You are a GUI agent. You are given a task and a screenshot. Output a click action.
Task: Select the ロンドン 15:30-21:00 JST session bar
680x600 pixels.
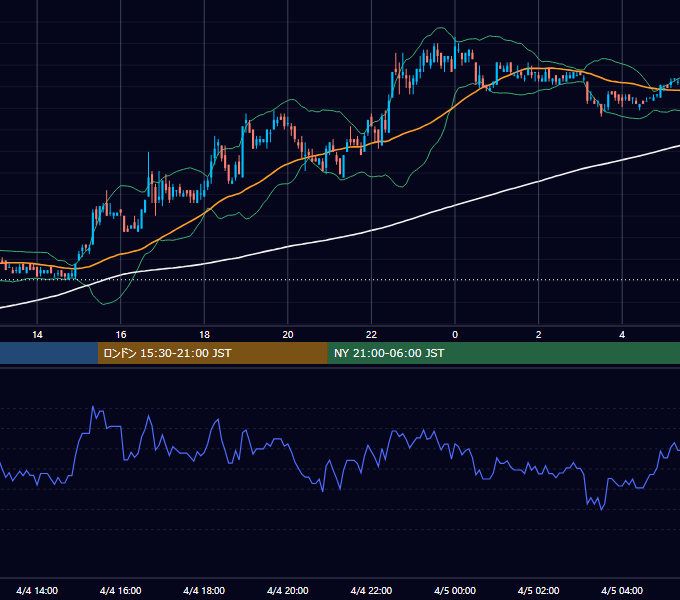point(212,353)
